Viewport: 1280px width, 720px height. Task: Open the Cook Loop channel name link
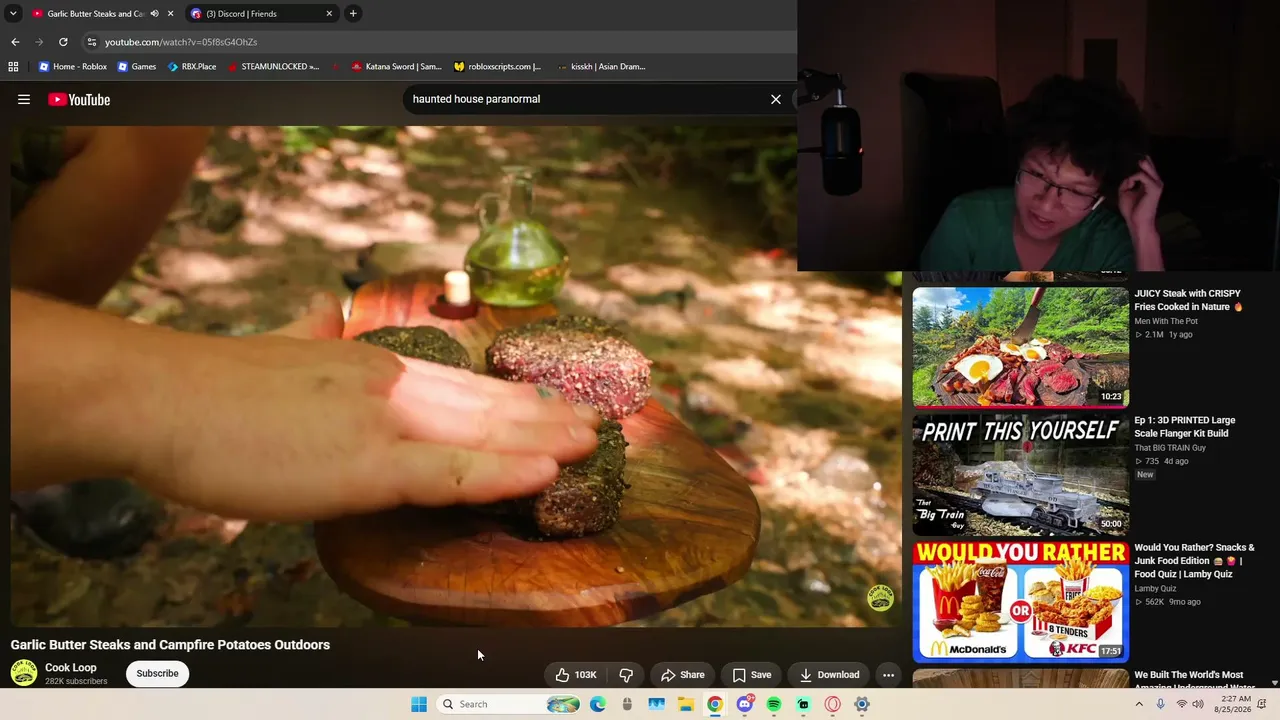71,668
